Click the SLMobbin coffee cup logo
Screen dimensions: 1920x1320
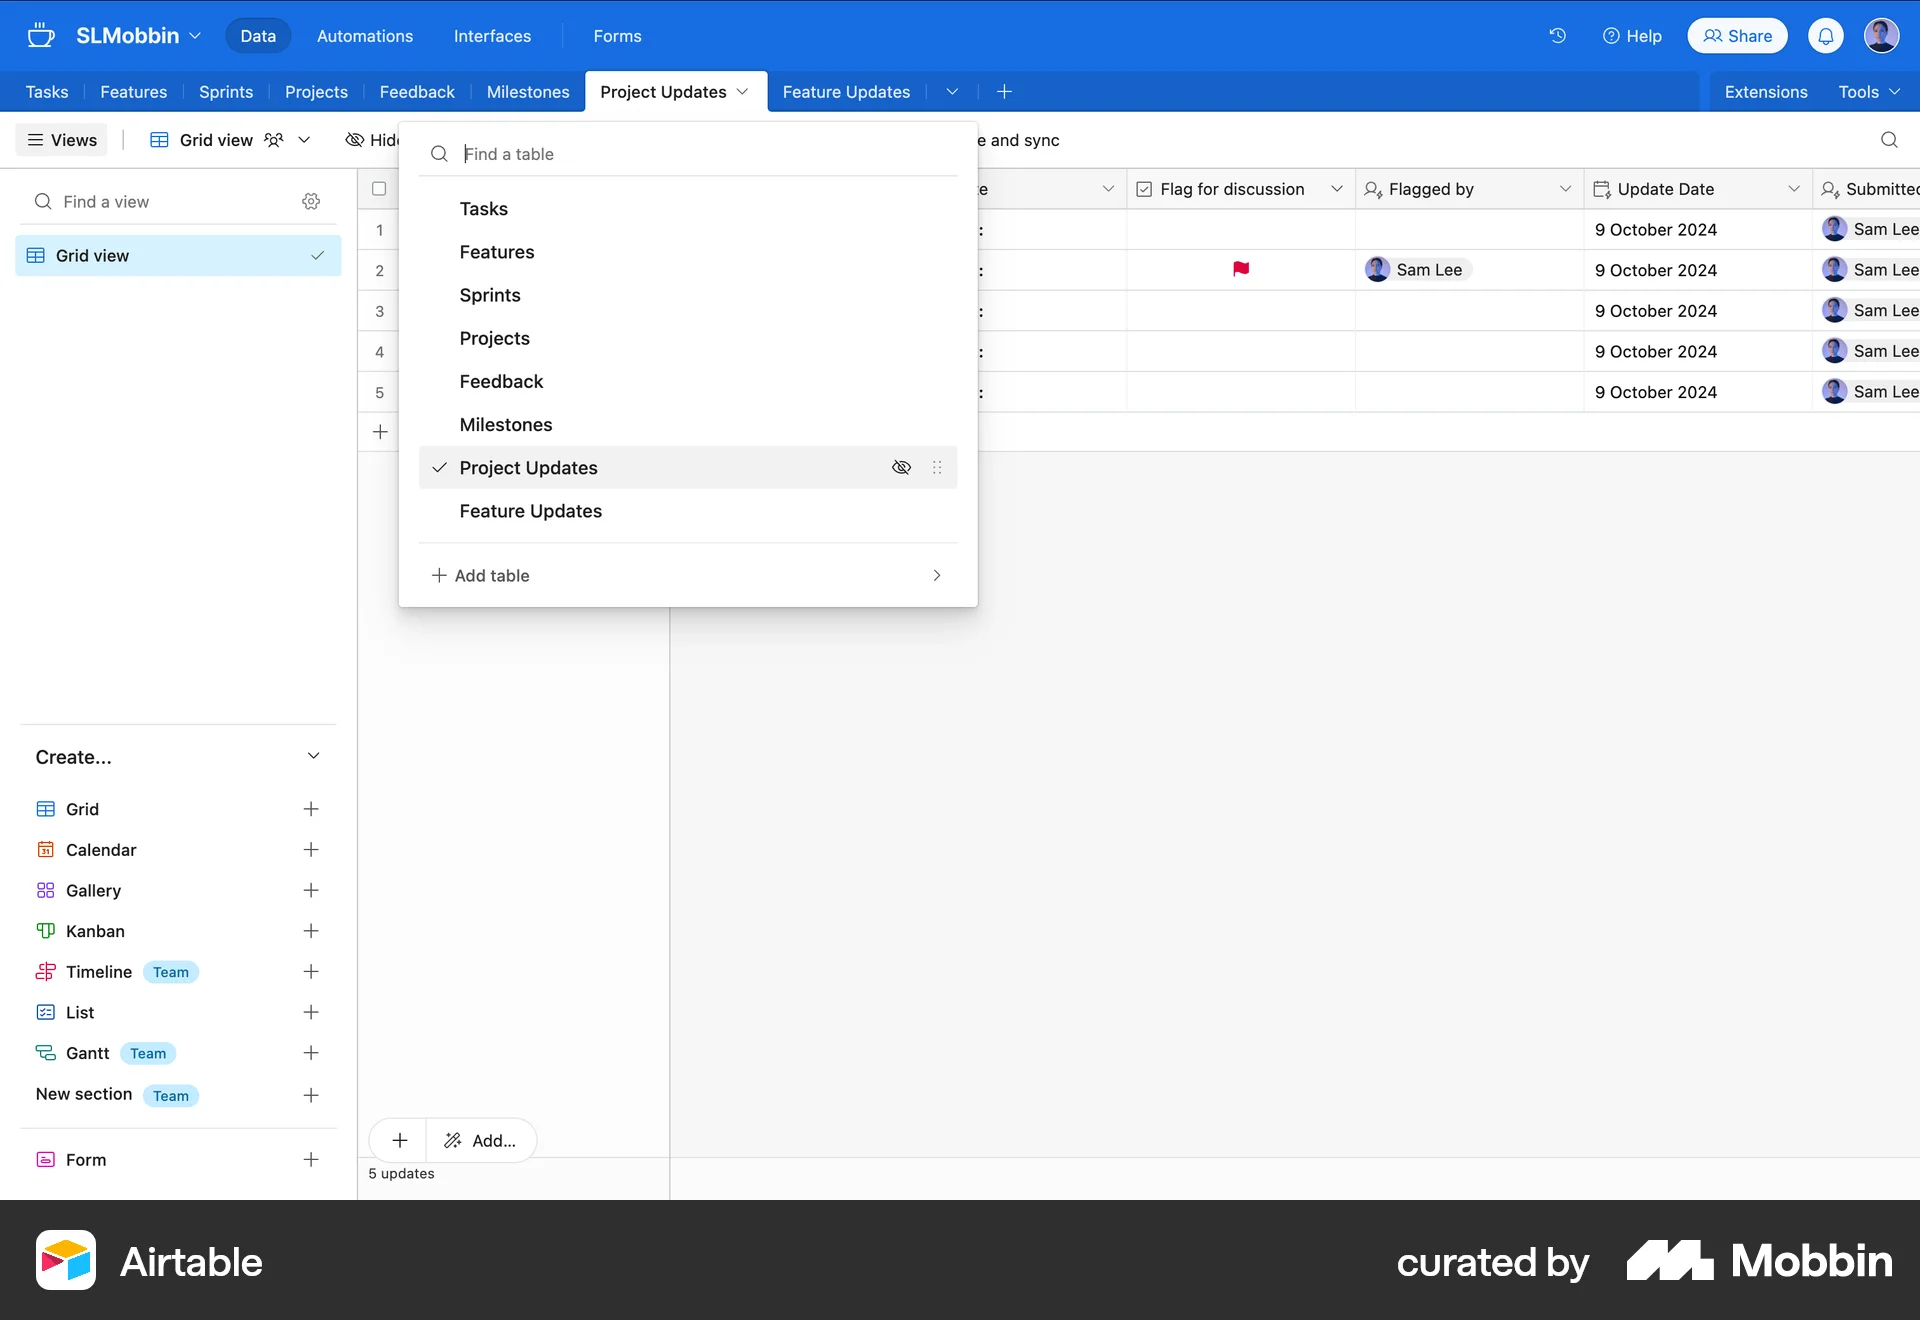point(41,35)
